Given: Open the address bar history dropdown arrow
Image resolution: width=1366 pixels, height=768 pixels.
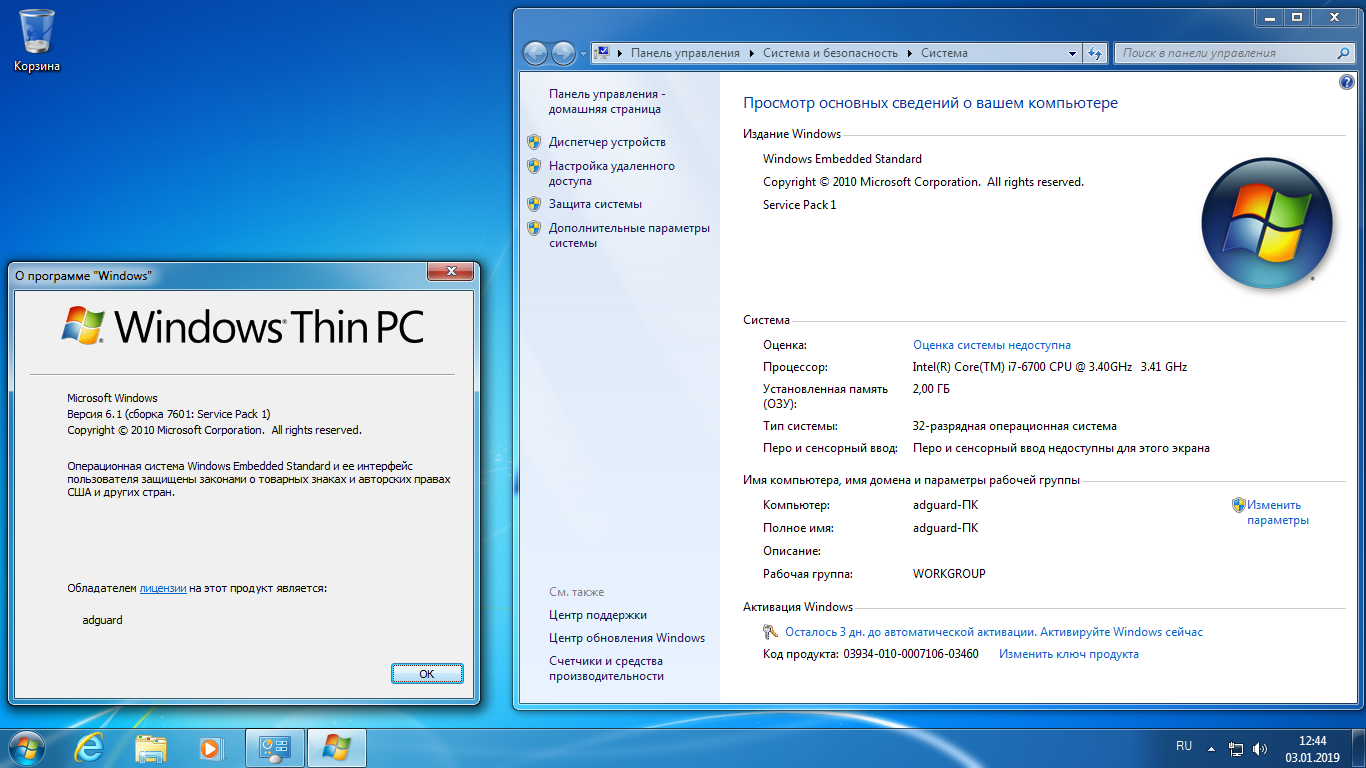Looking at the screenshot, I should pyautogui.click(x=1072, y=53).
